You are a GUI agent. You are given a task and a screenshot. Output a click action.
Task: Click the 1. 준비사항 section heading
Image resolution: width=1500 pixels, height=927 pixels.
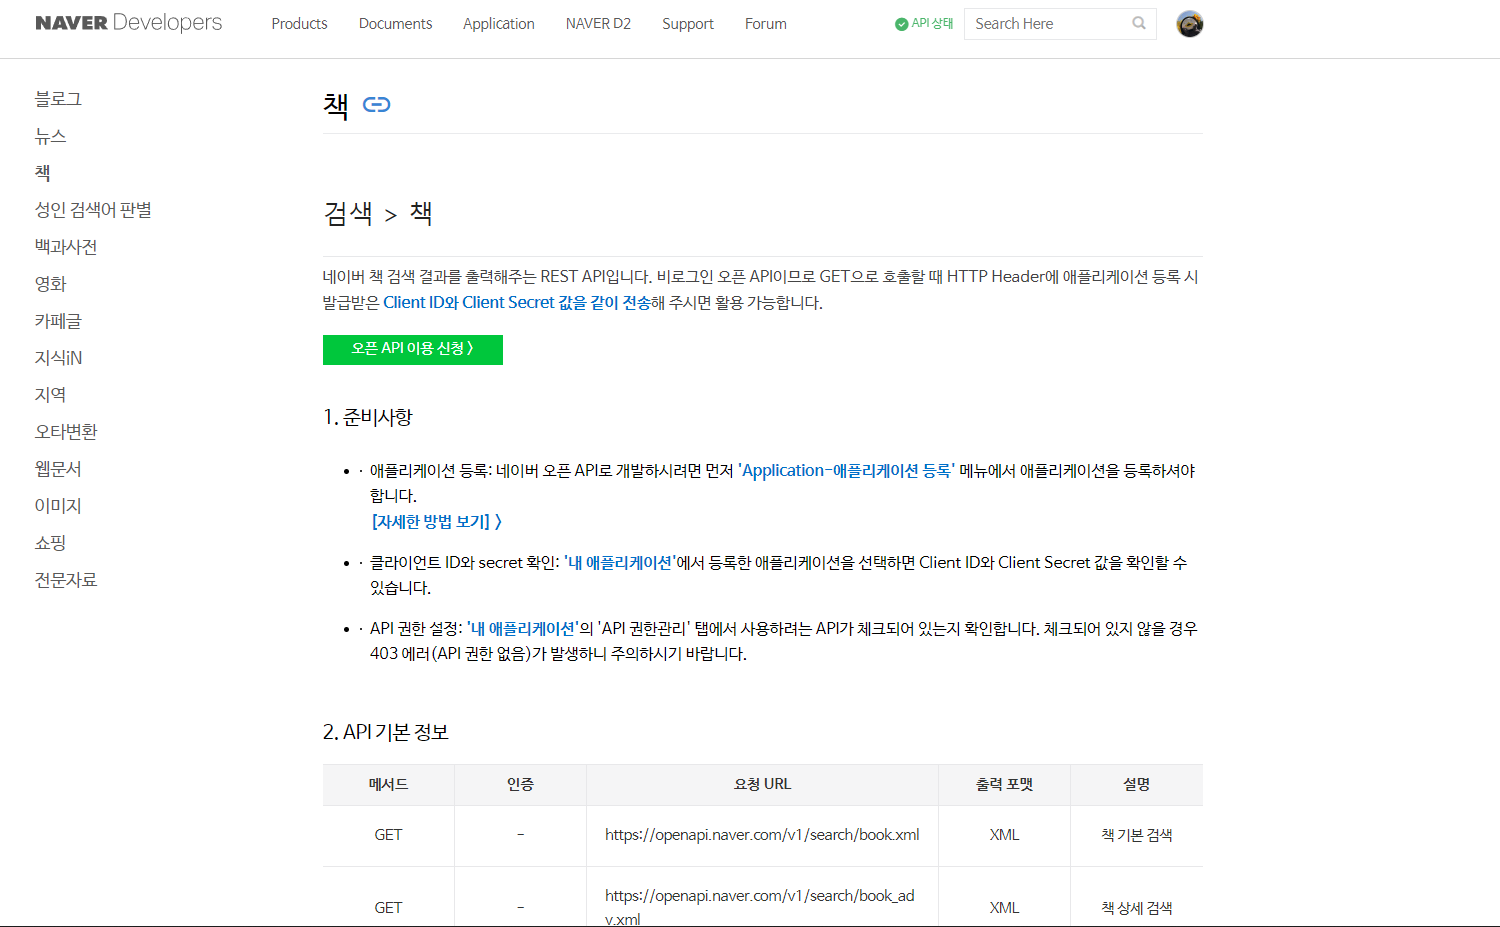point(368,417)
